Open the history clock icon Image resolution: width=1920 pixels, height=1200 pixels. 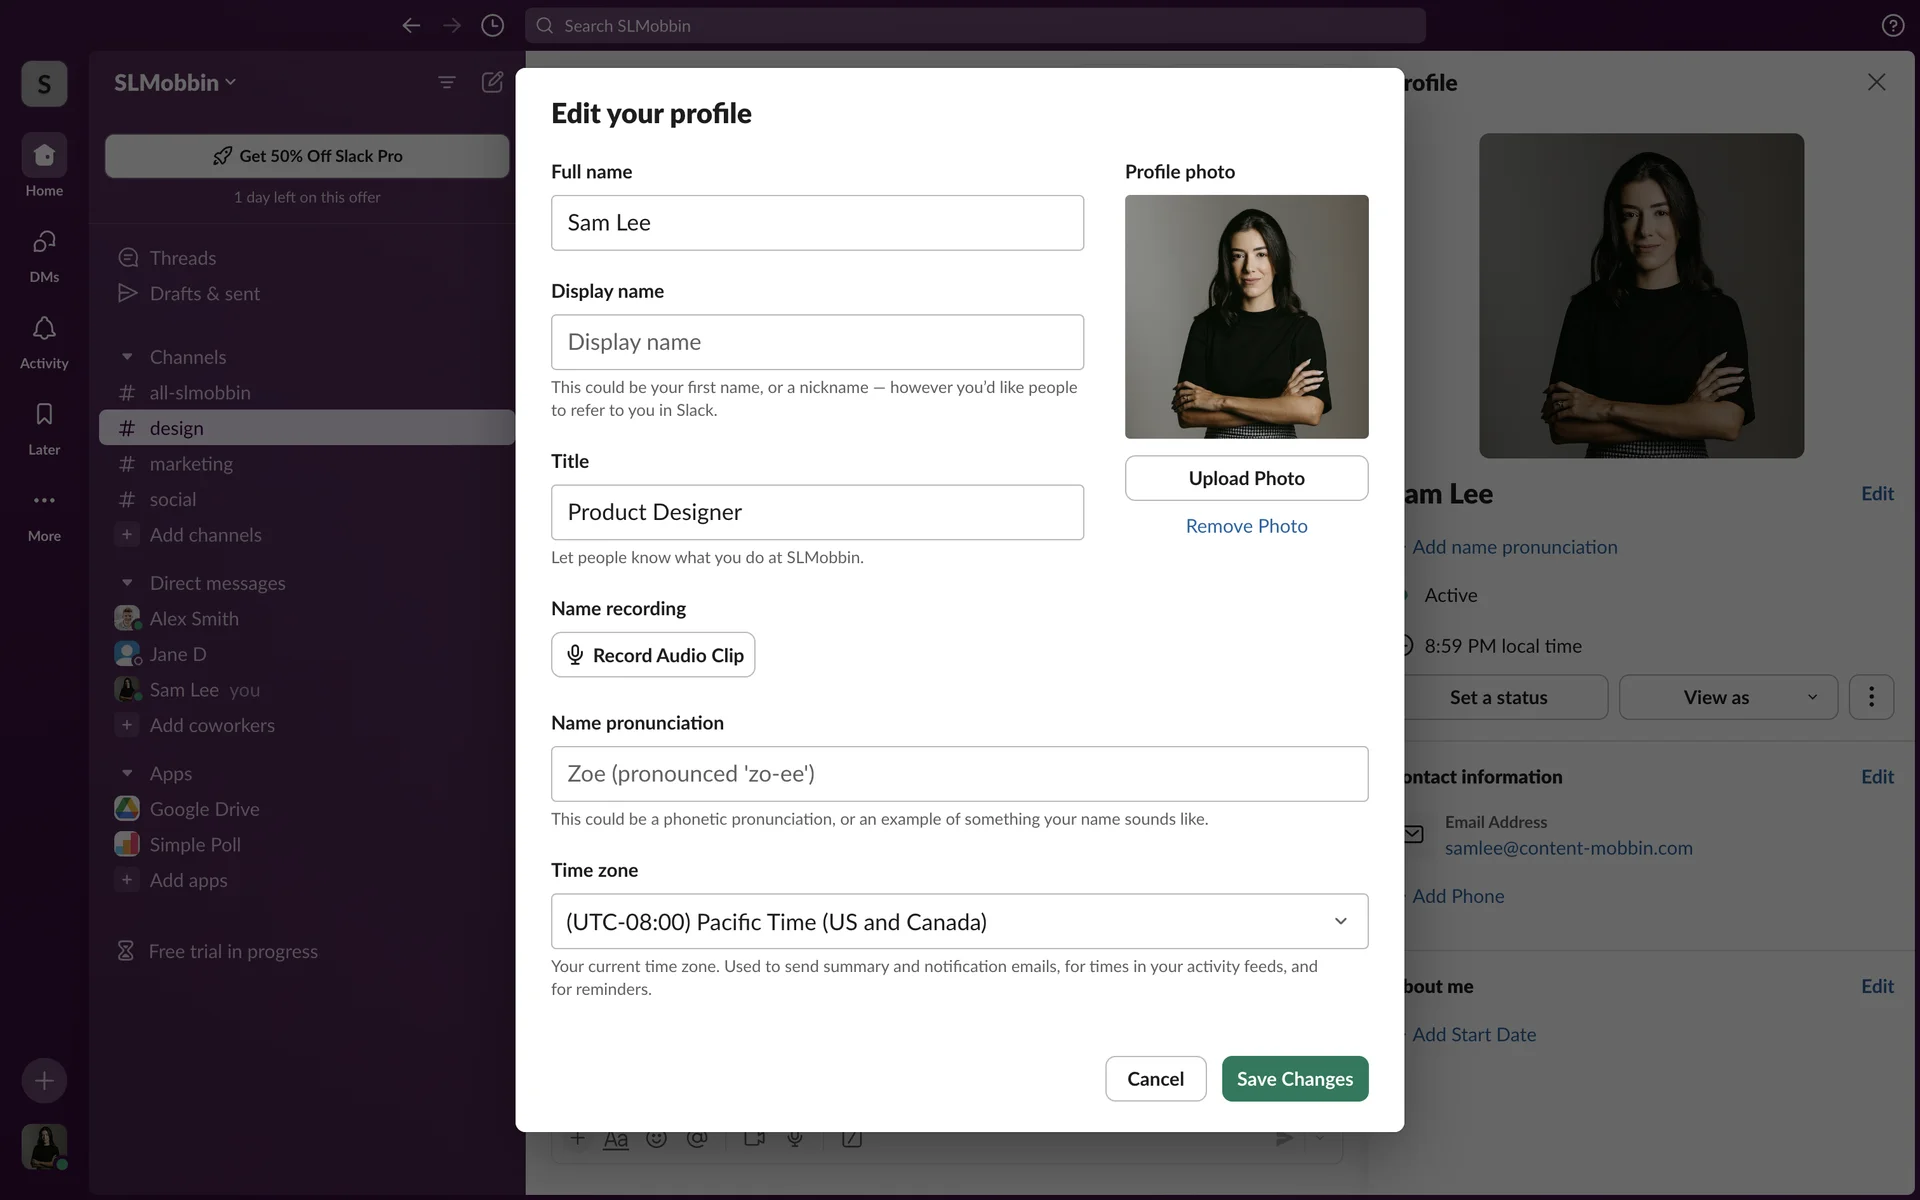tap(492, 26)
